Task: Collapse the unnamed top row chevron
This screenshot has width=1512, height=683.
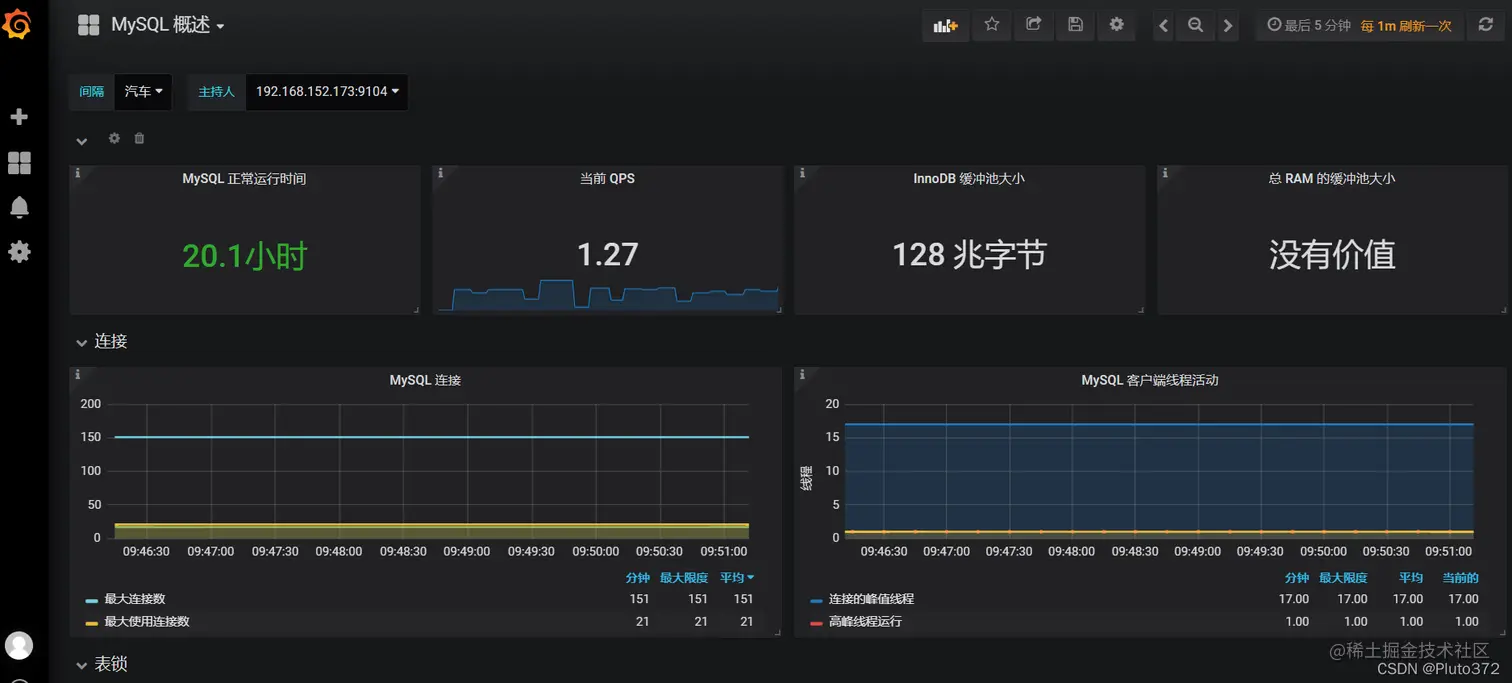Action: 82,141
